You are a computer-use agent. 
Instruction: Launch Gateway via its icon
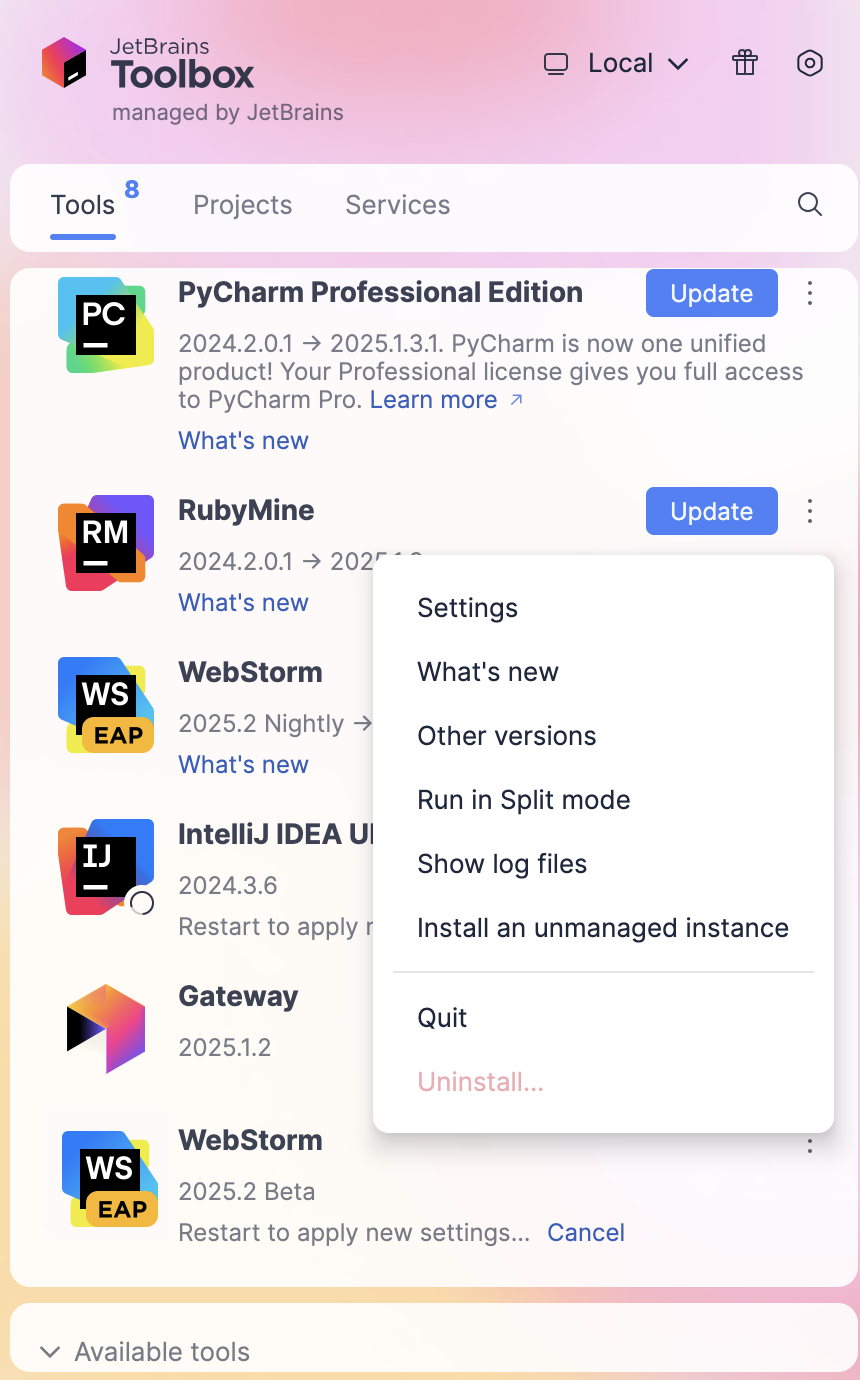[x=105, y=1027]
